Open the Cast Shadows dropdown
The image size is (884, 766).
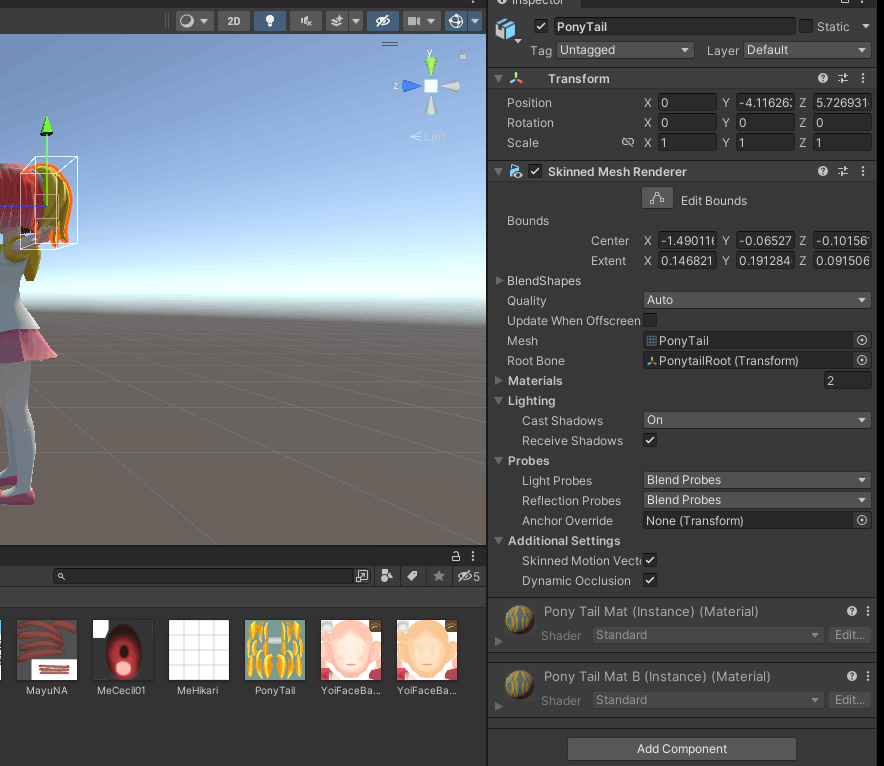(757, 420)
